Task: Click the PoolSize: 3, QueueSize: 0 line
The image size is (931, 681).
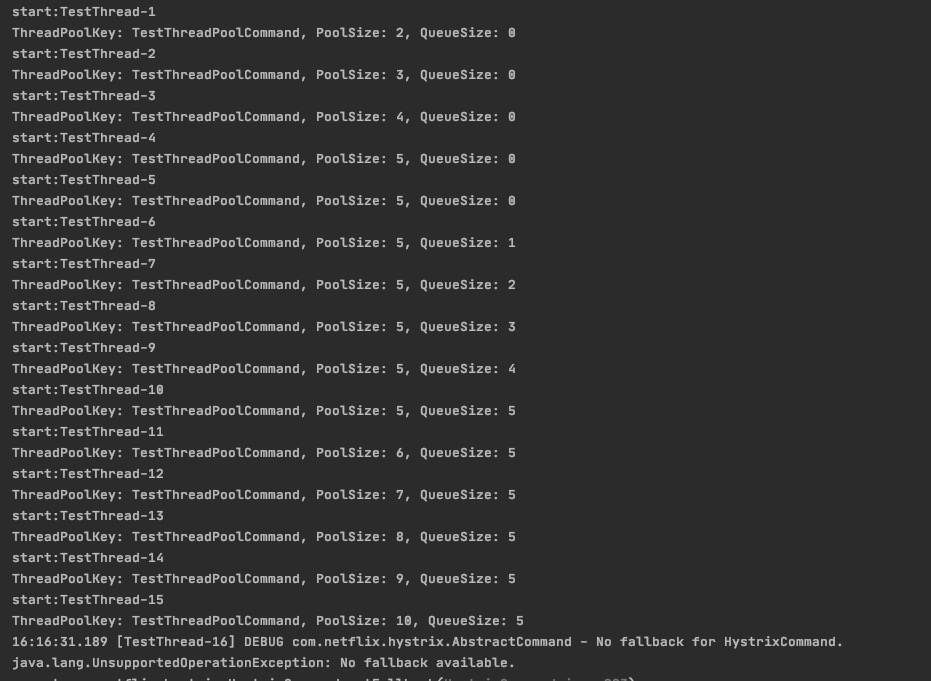Action: pyautogui.click(x=263, y=75)
